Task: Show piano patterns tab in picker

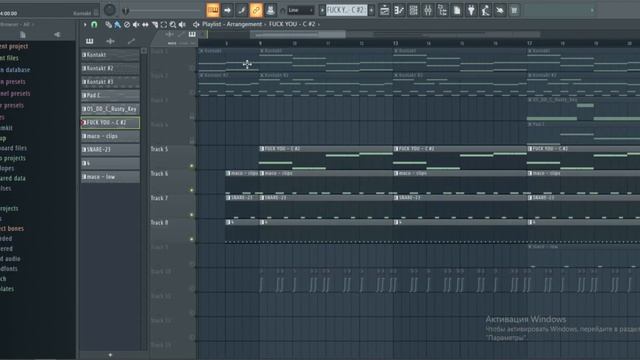Action: pos(89,41)
